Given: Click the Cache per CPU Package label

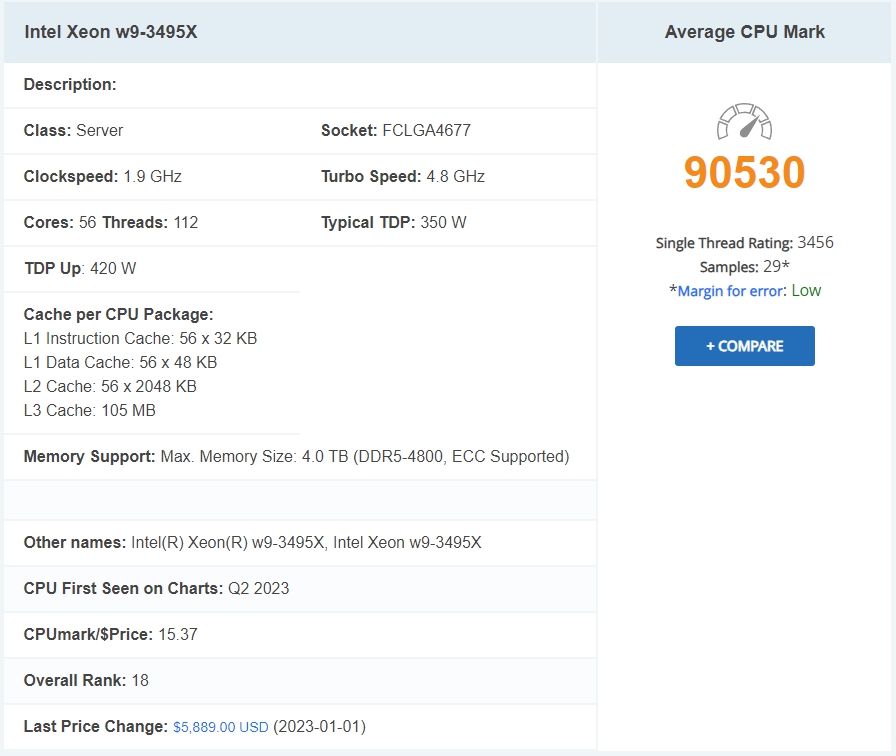Looking at the screenshot, I should click(118, 314).
